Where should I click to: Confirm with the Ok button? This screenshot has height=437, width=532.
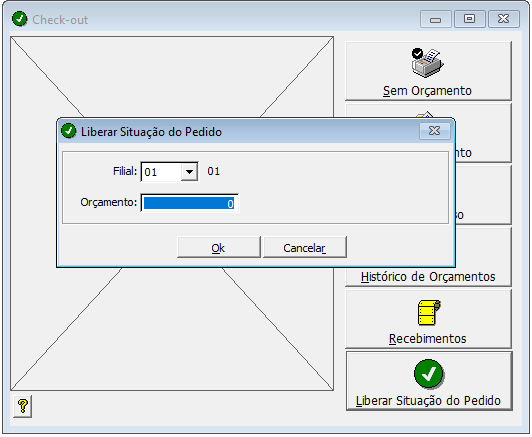point(218,248)
